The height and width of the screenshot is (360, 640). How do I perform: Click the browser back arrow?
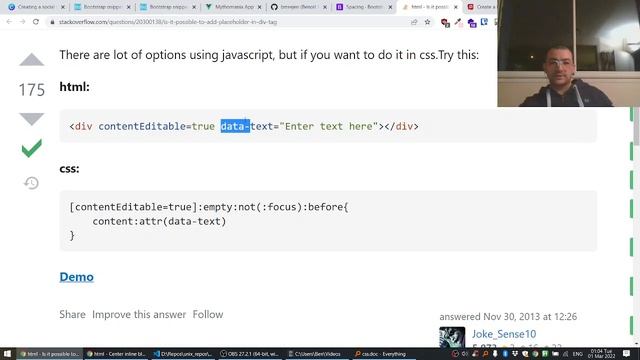point(9,22)
